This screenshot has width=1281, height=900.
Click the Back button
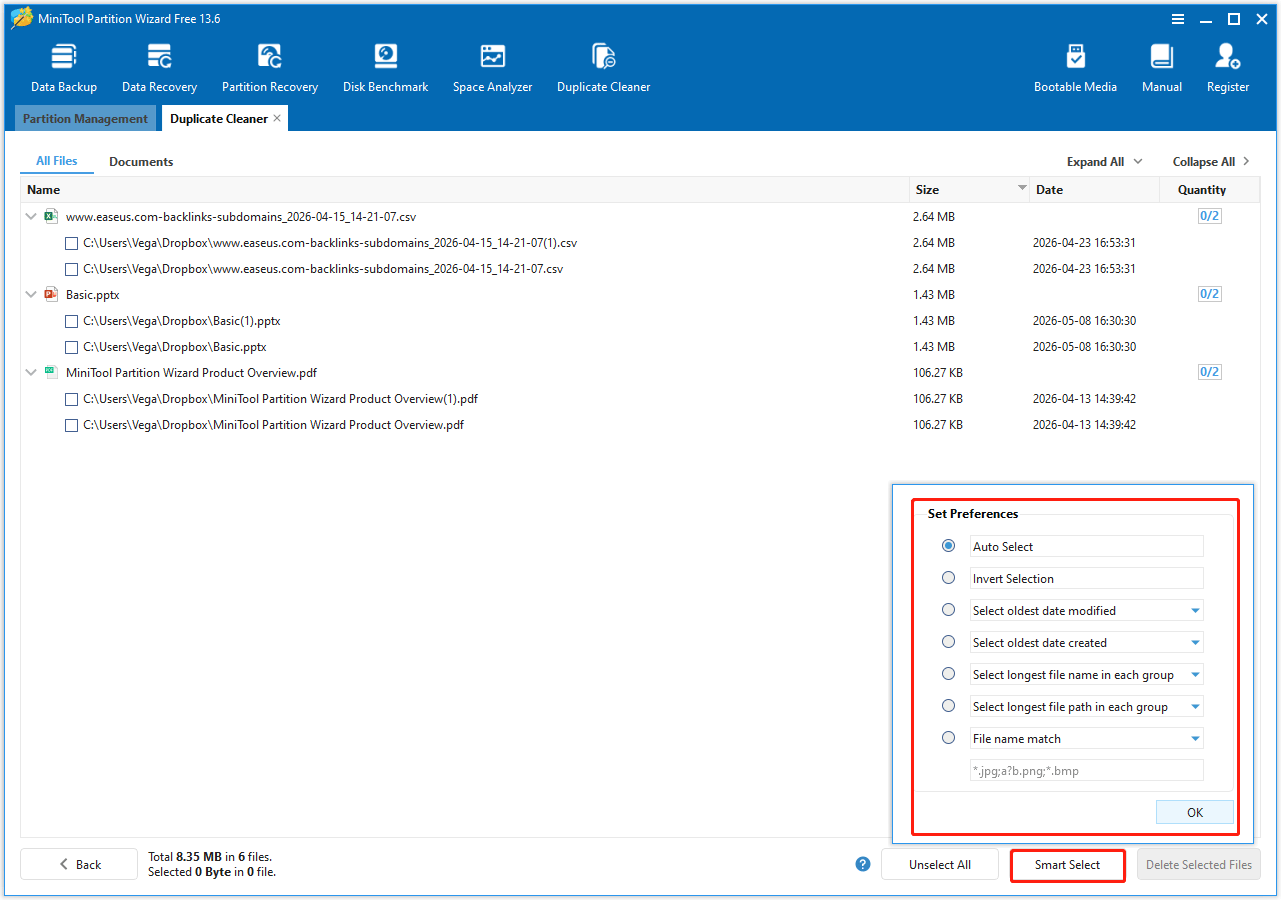pos(79,864)
